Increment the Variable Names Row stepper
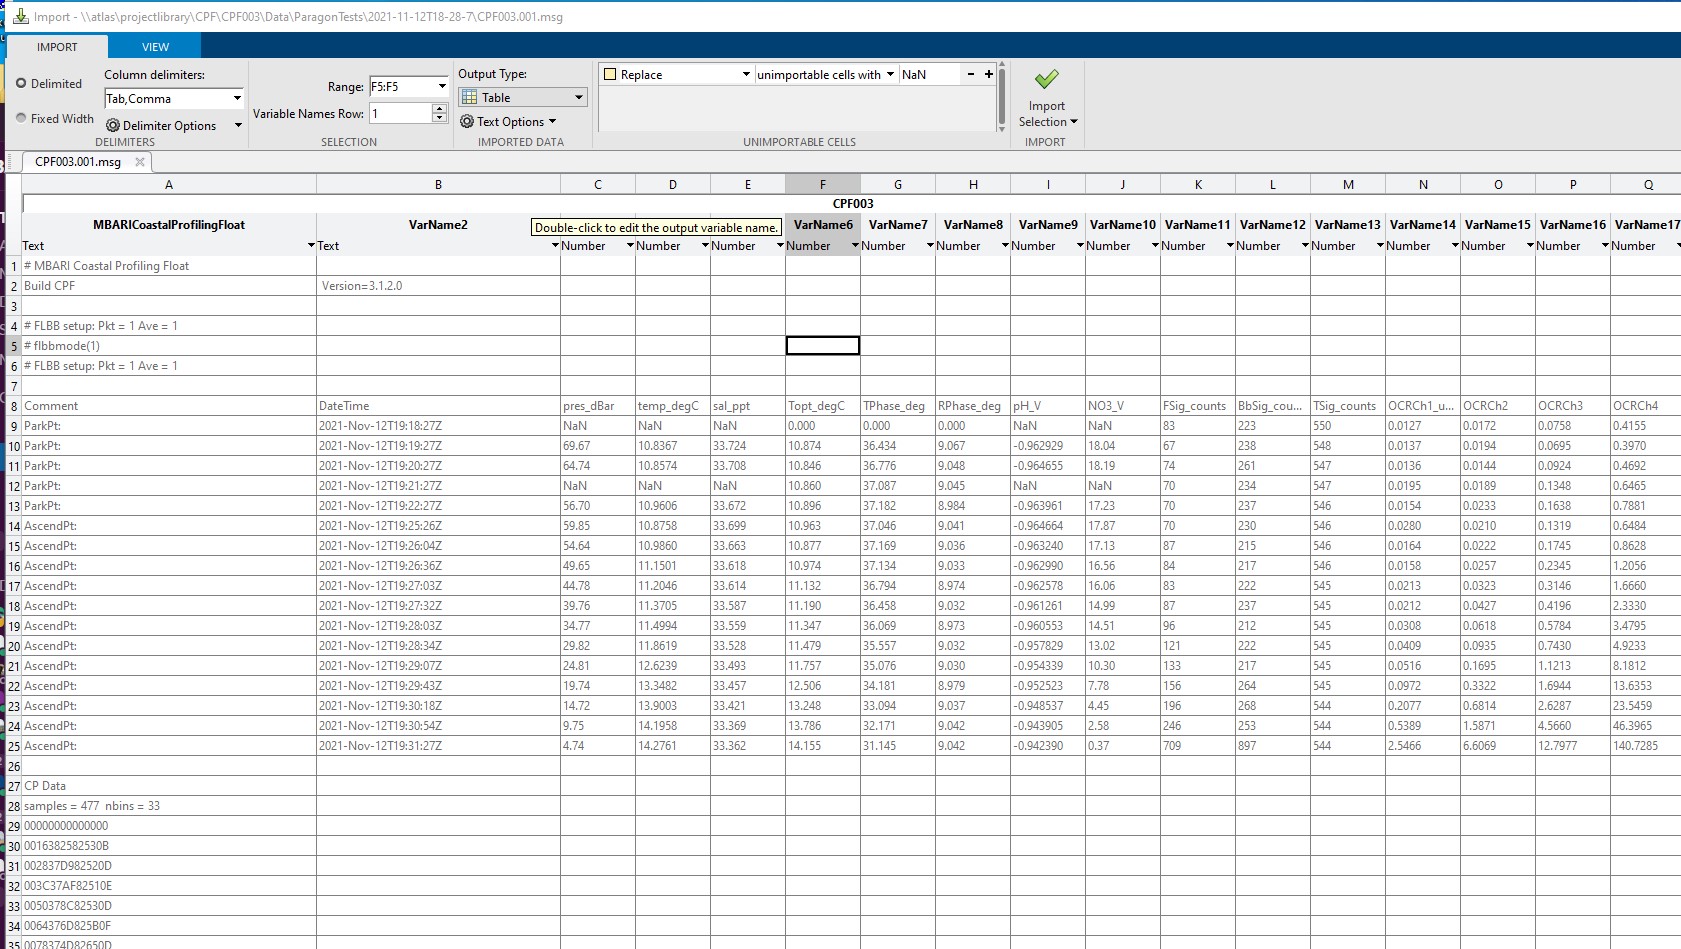 (x=439, y=109)
